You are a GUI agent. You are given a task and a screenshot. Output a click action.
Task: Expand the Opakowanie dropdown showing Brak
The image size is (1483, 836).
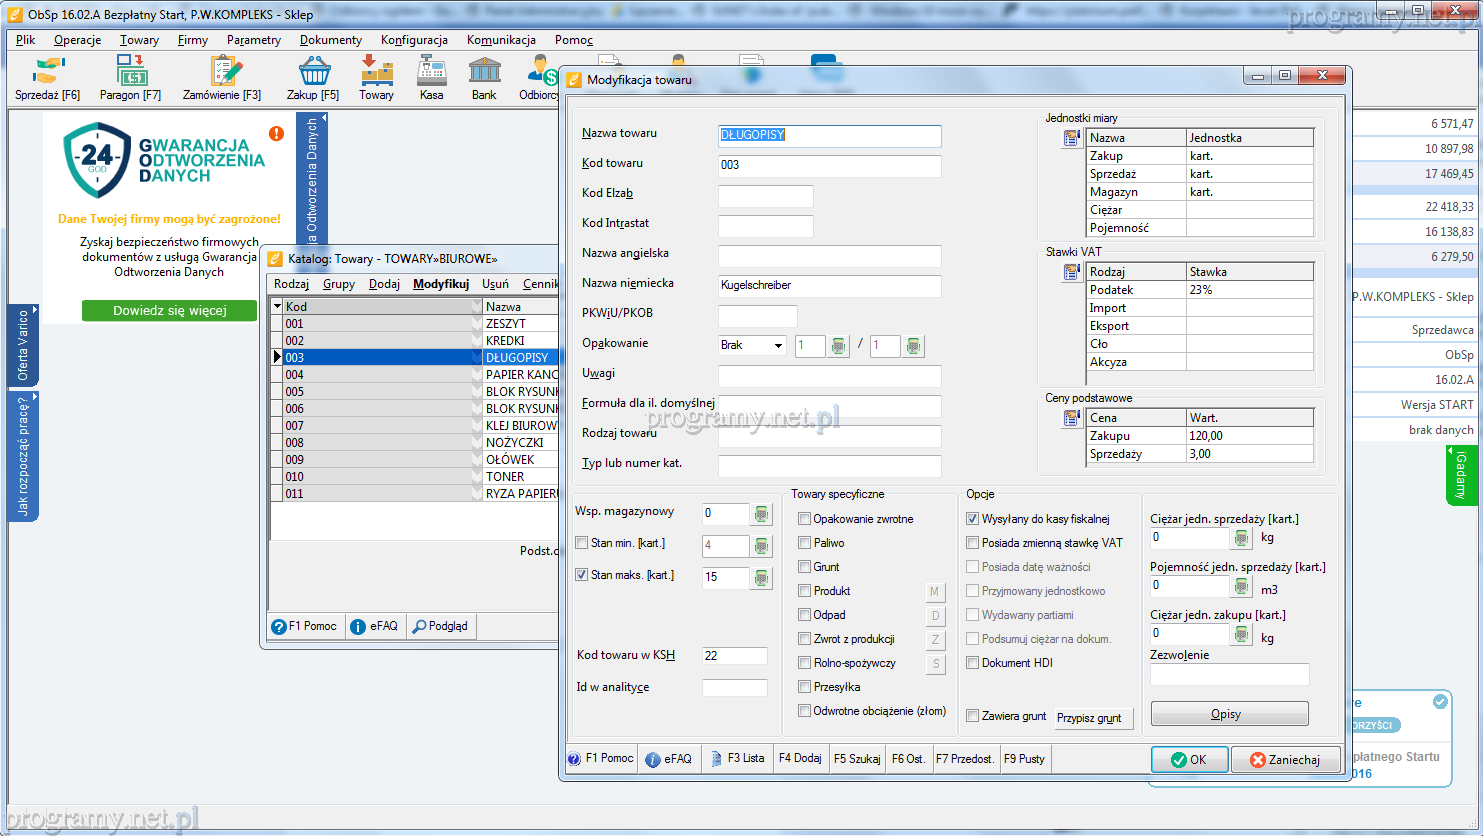[x=778, y=346]
